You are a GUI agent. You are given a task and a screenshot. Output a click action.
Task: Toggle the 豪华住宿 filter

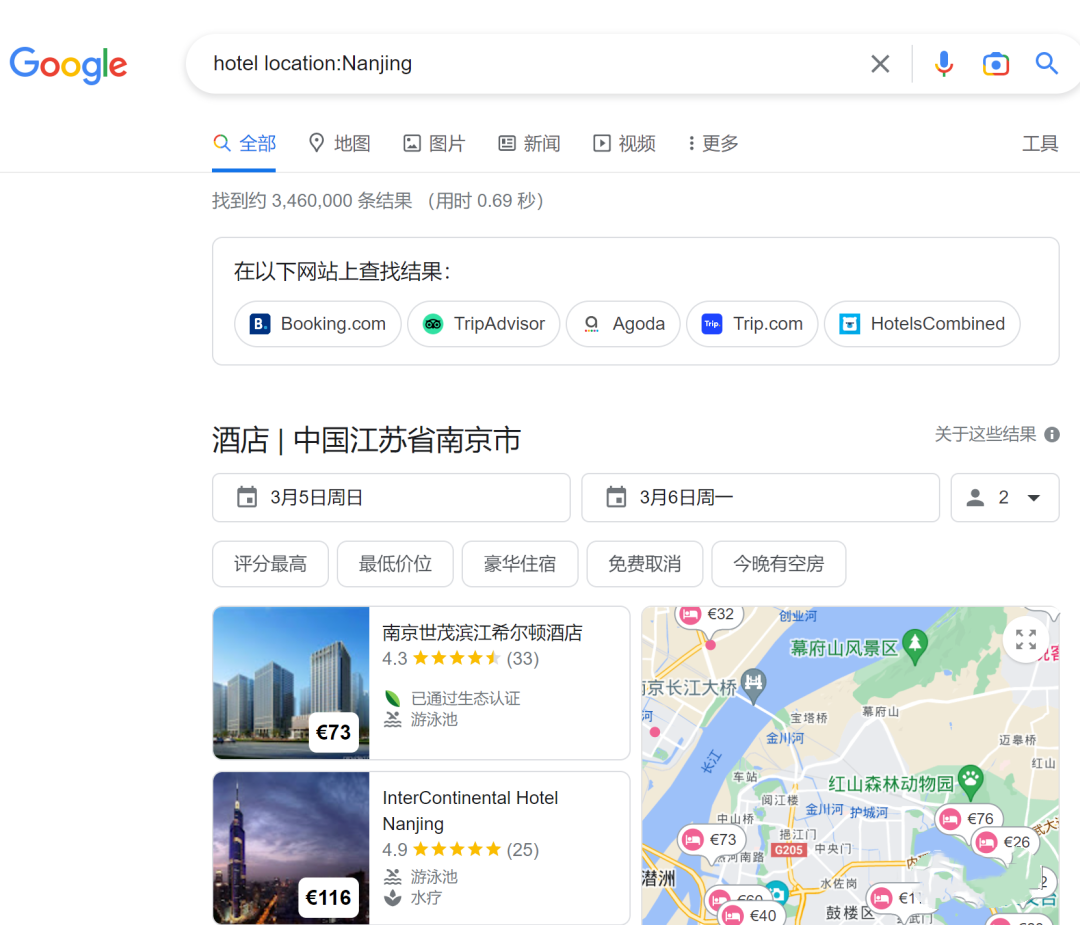click(519, 564)
